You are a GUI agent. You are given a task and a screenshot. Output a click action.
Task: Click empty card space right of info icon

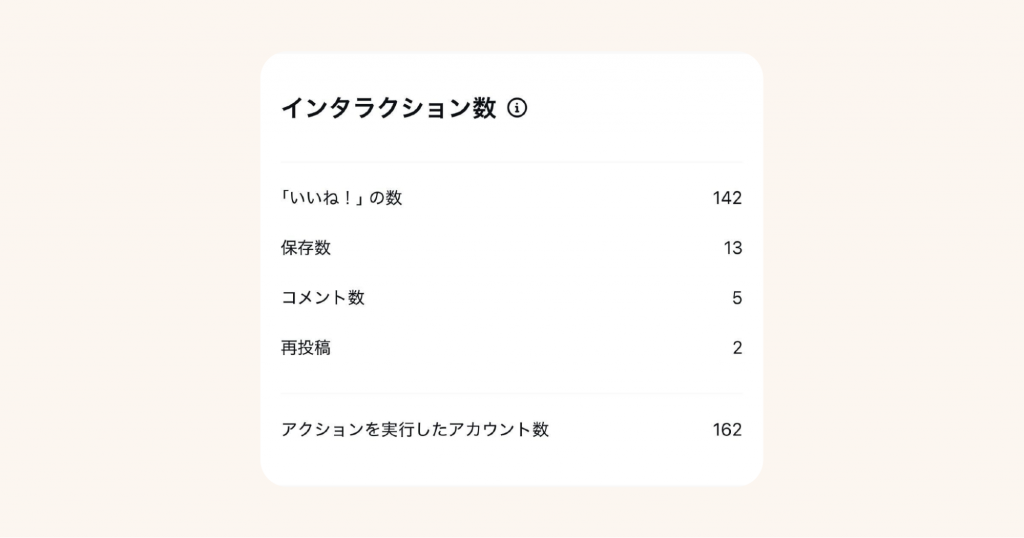point(640,108)
